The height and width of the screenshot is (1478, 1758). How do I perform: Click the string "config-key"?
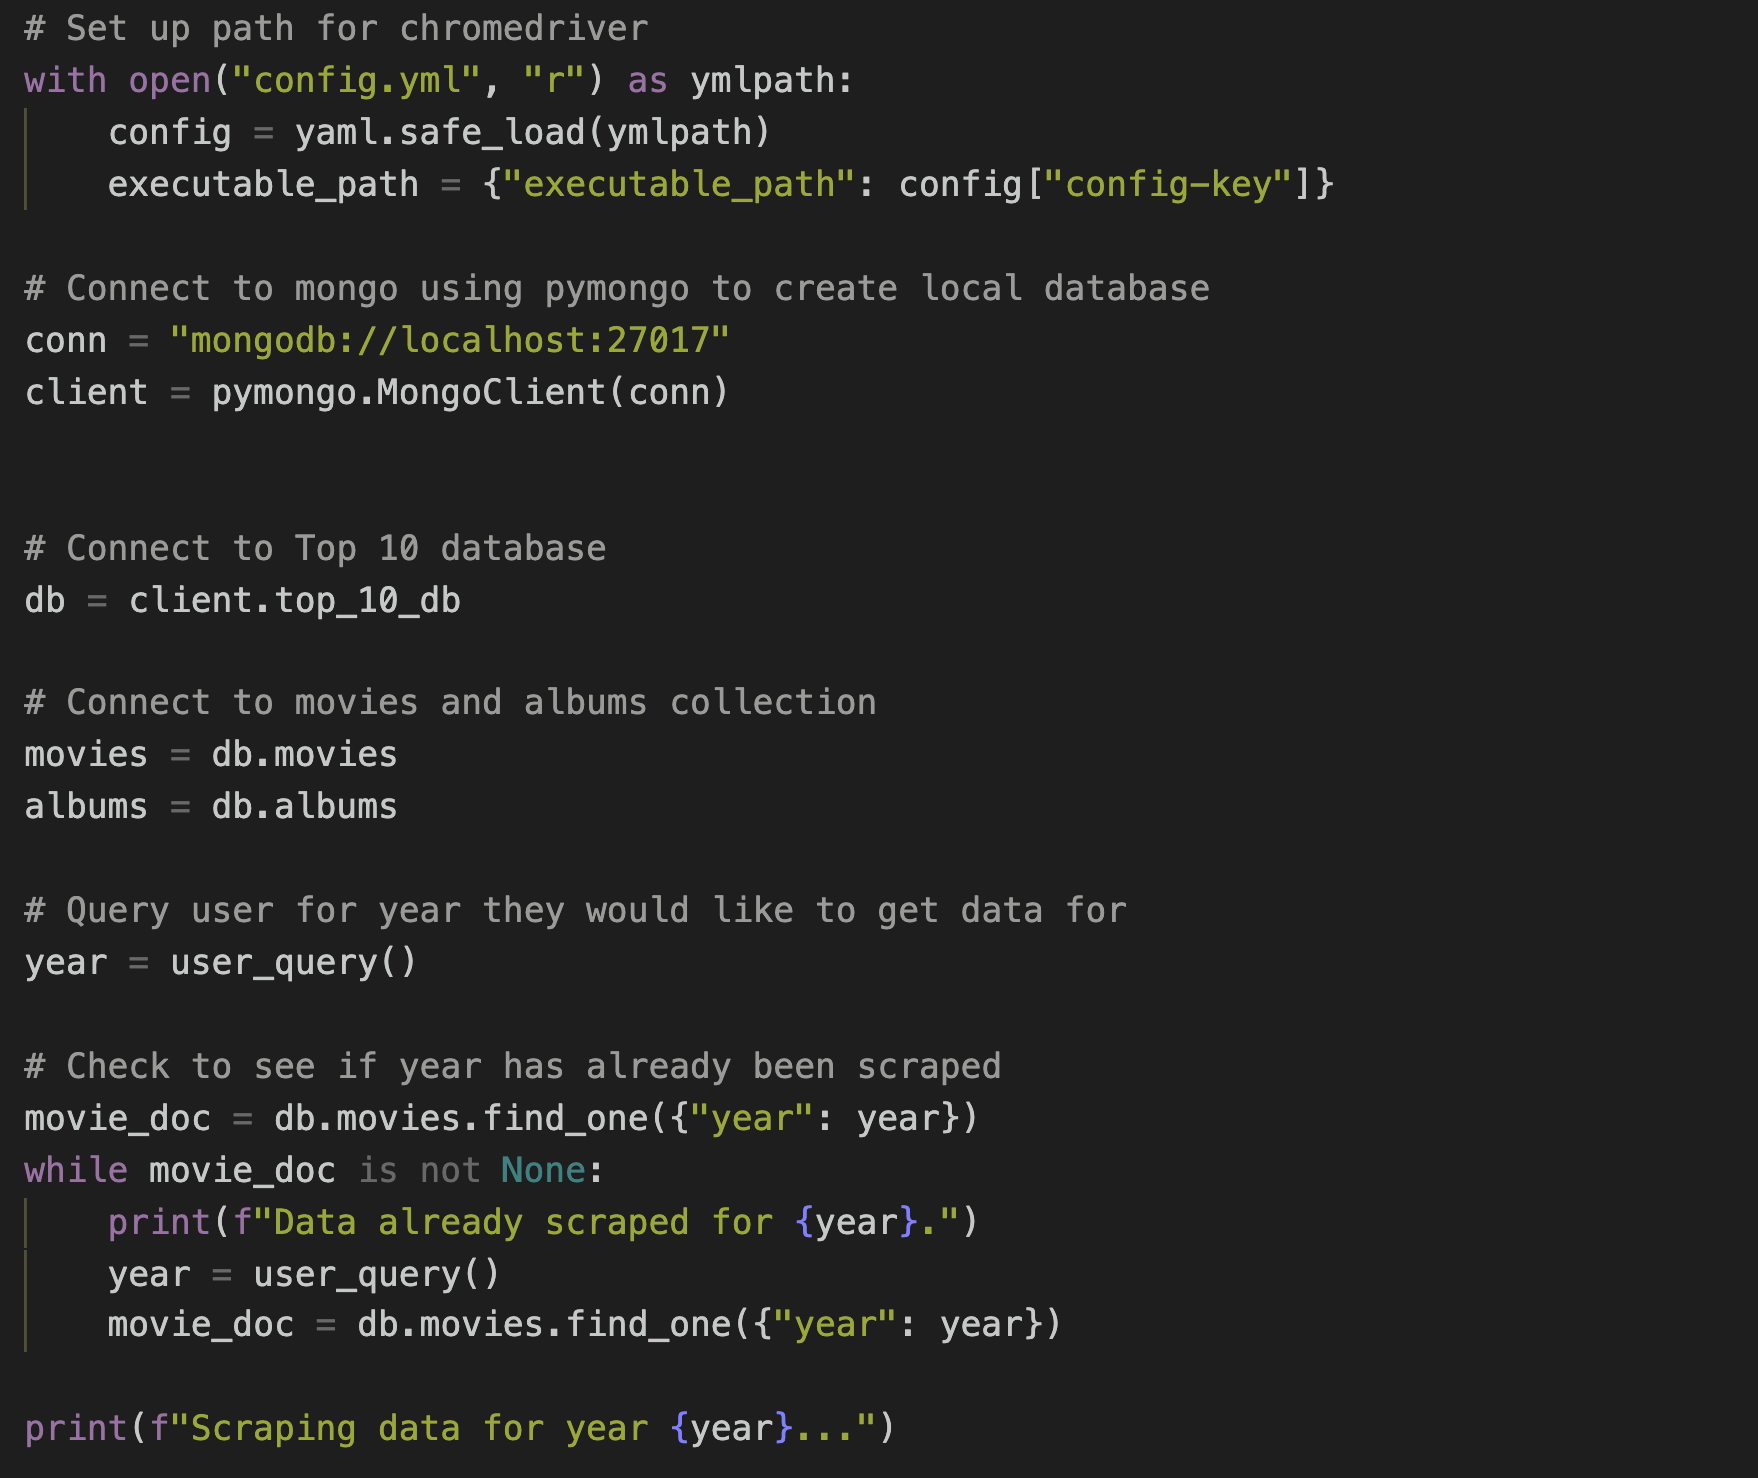[x=1168, y=184]
